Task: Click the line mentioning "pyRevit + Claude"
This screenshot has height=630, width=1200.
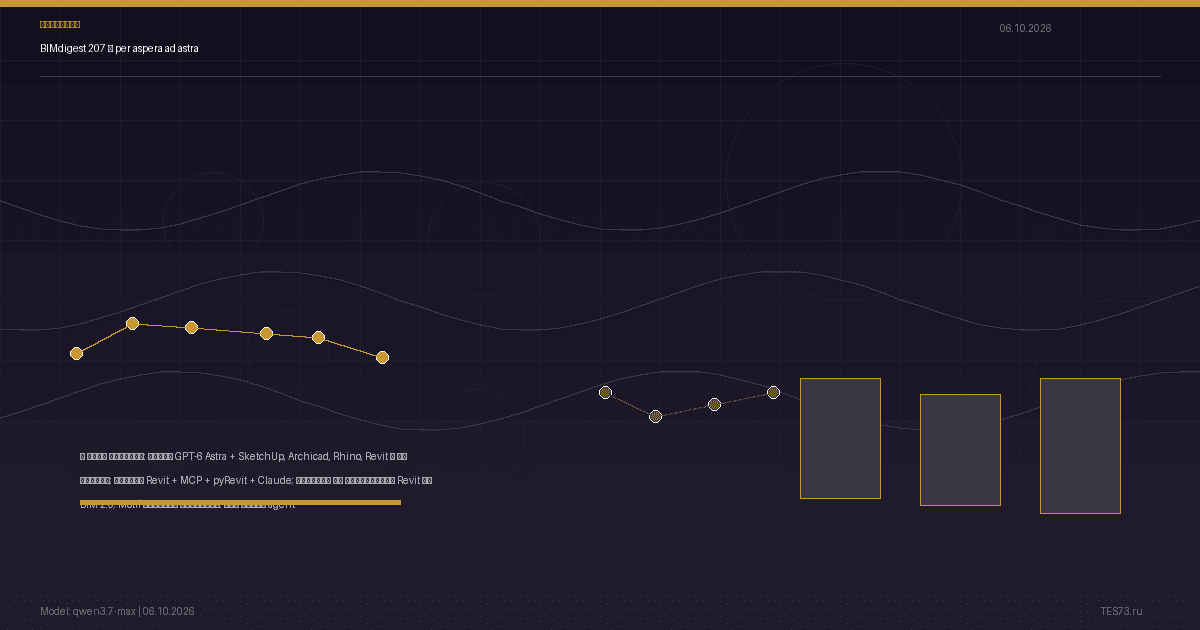Action: [x=256, y=480]
